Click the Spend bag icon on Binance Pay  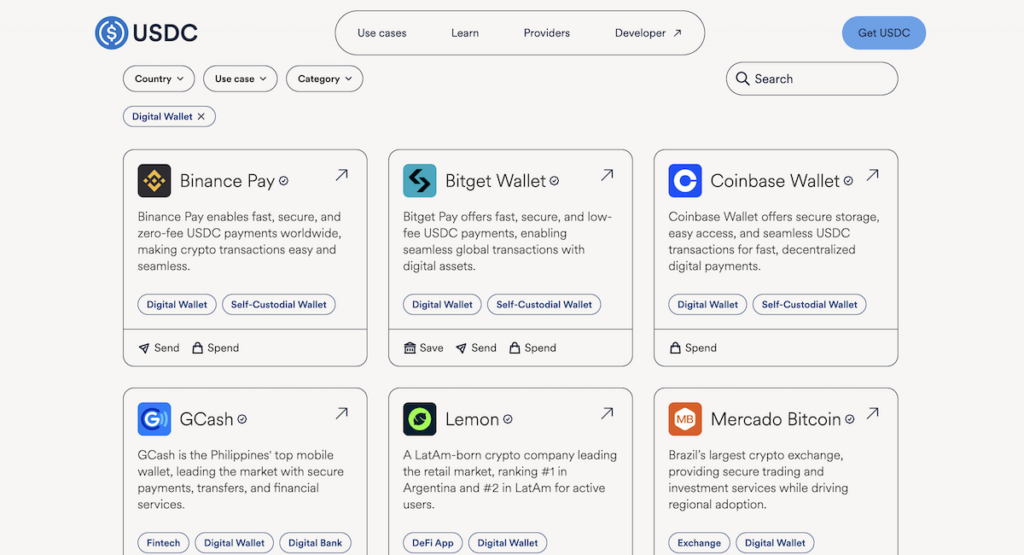tap(197, 348)
